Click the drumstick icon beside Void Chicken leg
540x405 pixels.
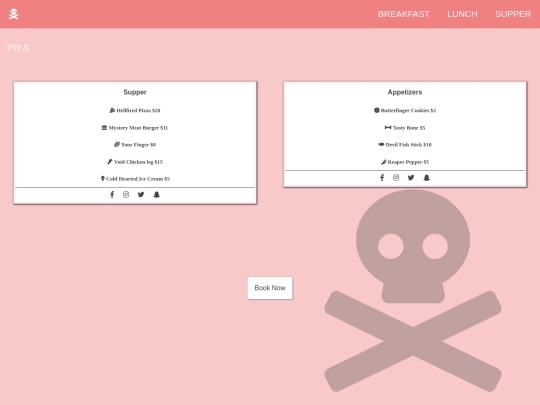point(110,162)
